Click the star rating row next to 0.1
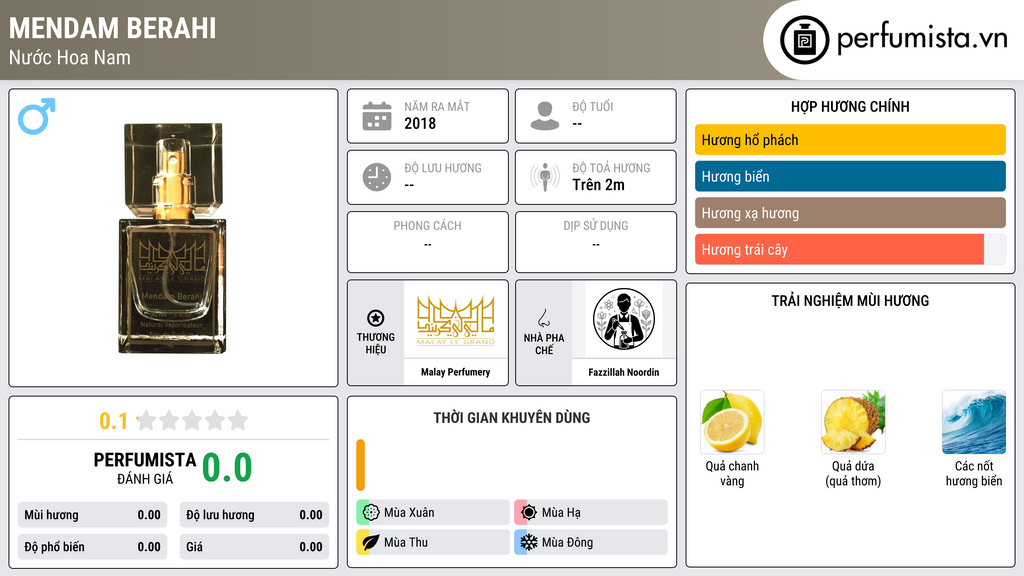The width and height of the screenshot is (1024, 576). 192,420
